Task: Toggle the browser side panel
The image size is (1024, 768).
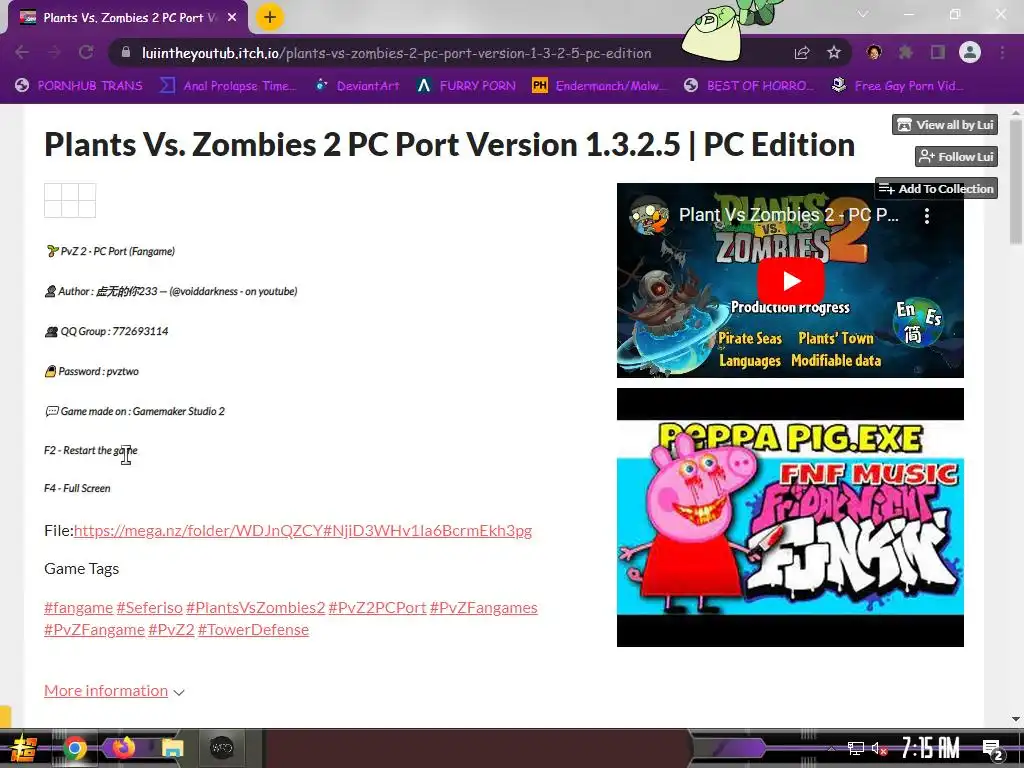Action: (938, 52)
